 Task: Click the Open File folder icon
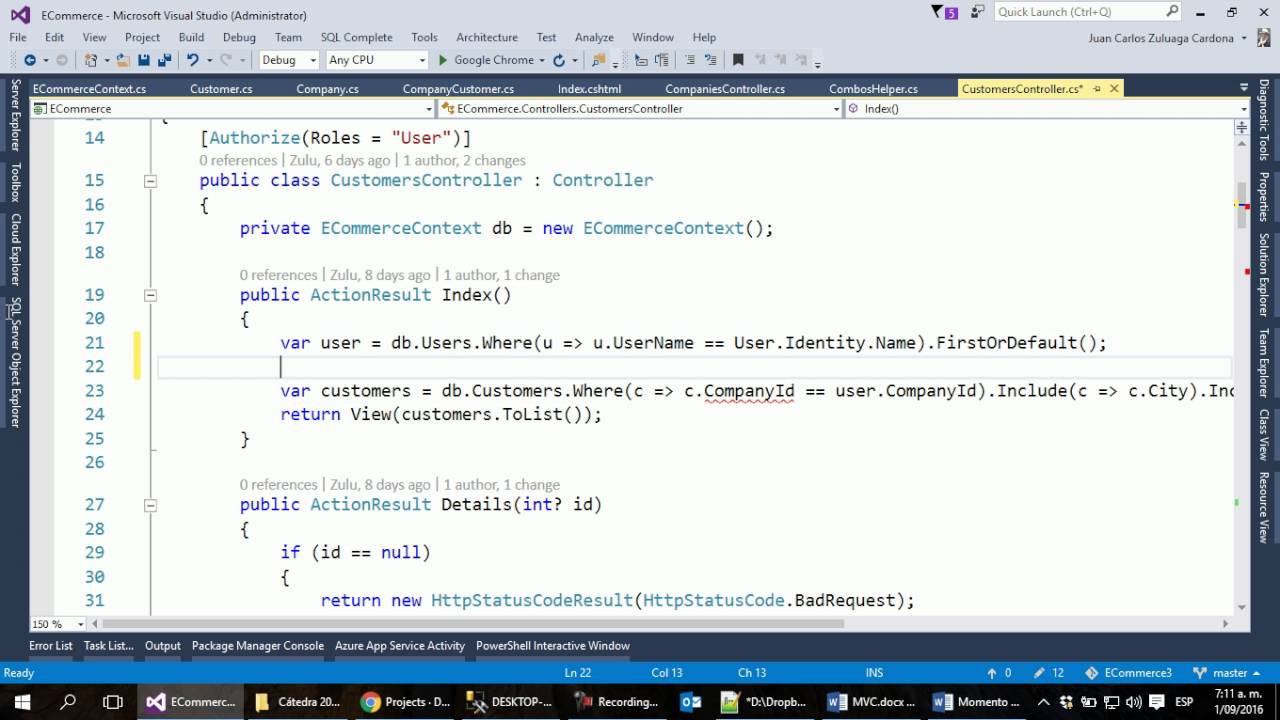[x=122, y=60]
